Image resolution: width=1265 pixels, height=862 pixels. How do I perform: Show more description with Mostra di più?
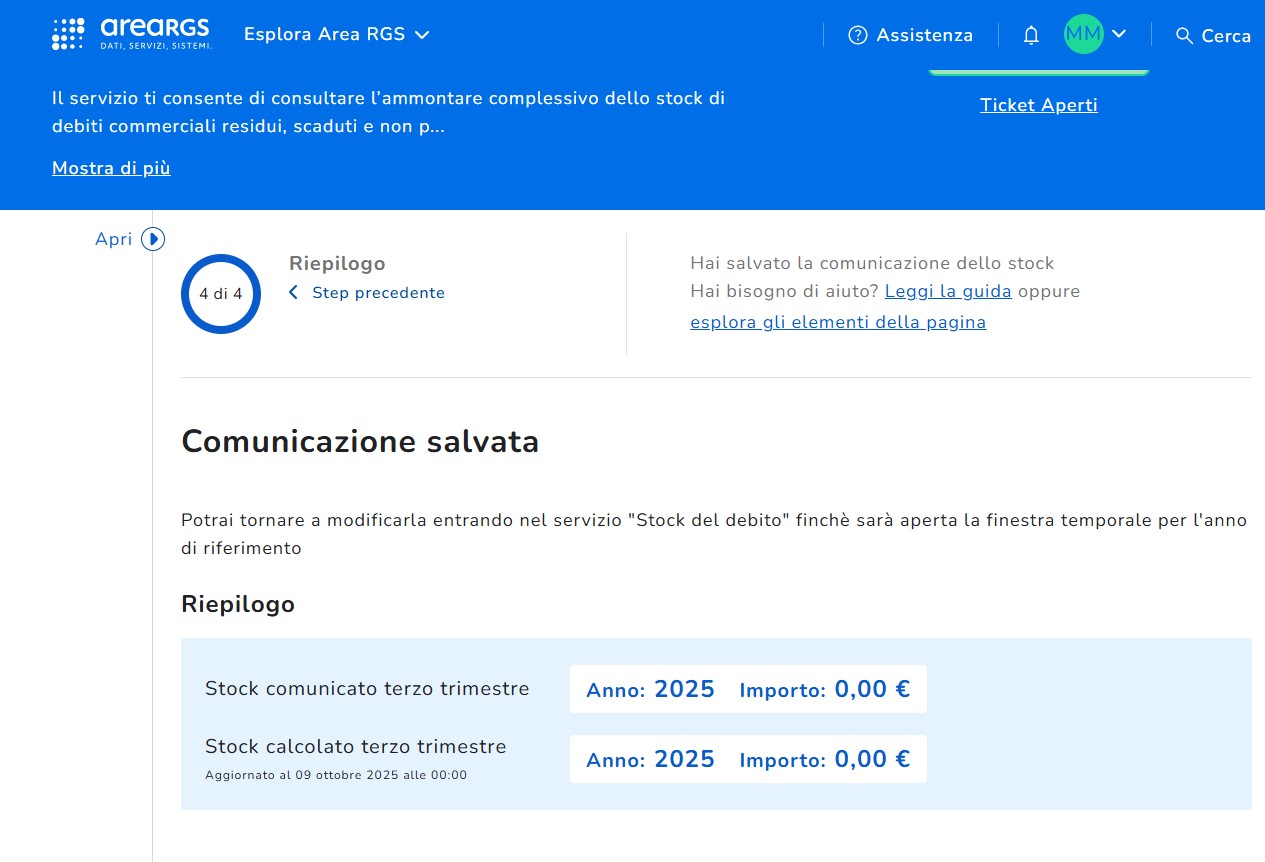[x=111, y=168]
